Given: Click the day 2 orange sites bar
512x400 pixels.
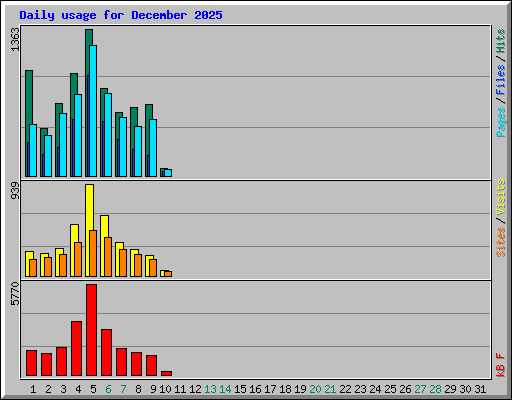Looking at the screenshot, I should tap(48, 267).
